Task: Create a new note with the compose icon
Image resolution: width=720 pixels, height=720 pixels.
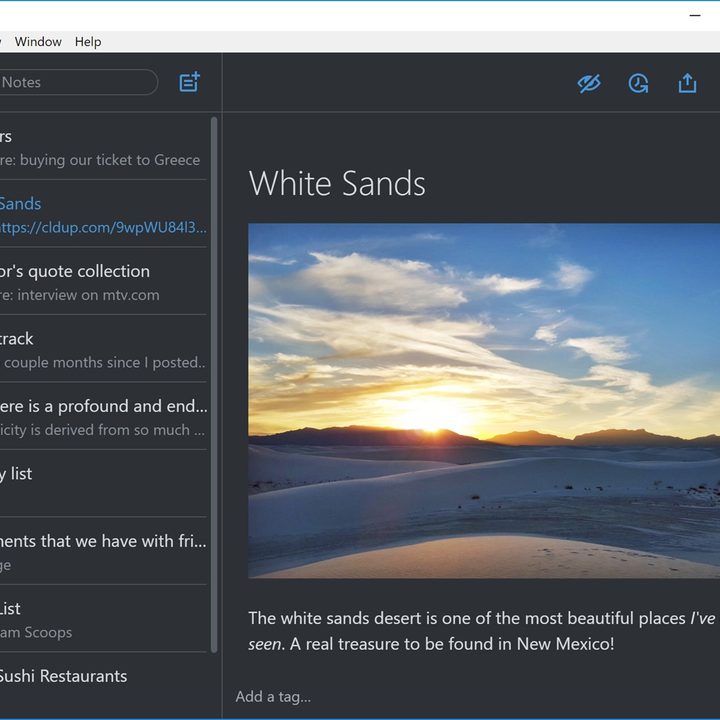Action: (x=189, y=83)
